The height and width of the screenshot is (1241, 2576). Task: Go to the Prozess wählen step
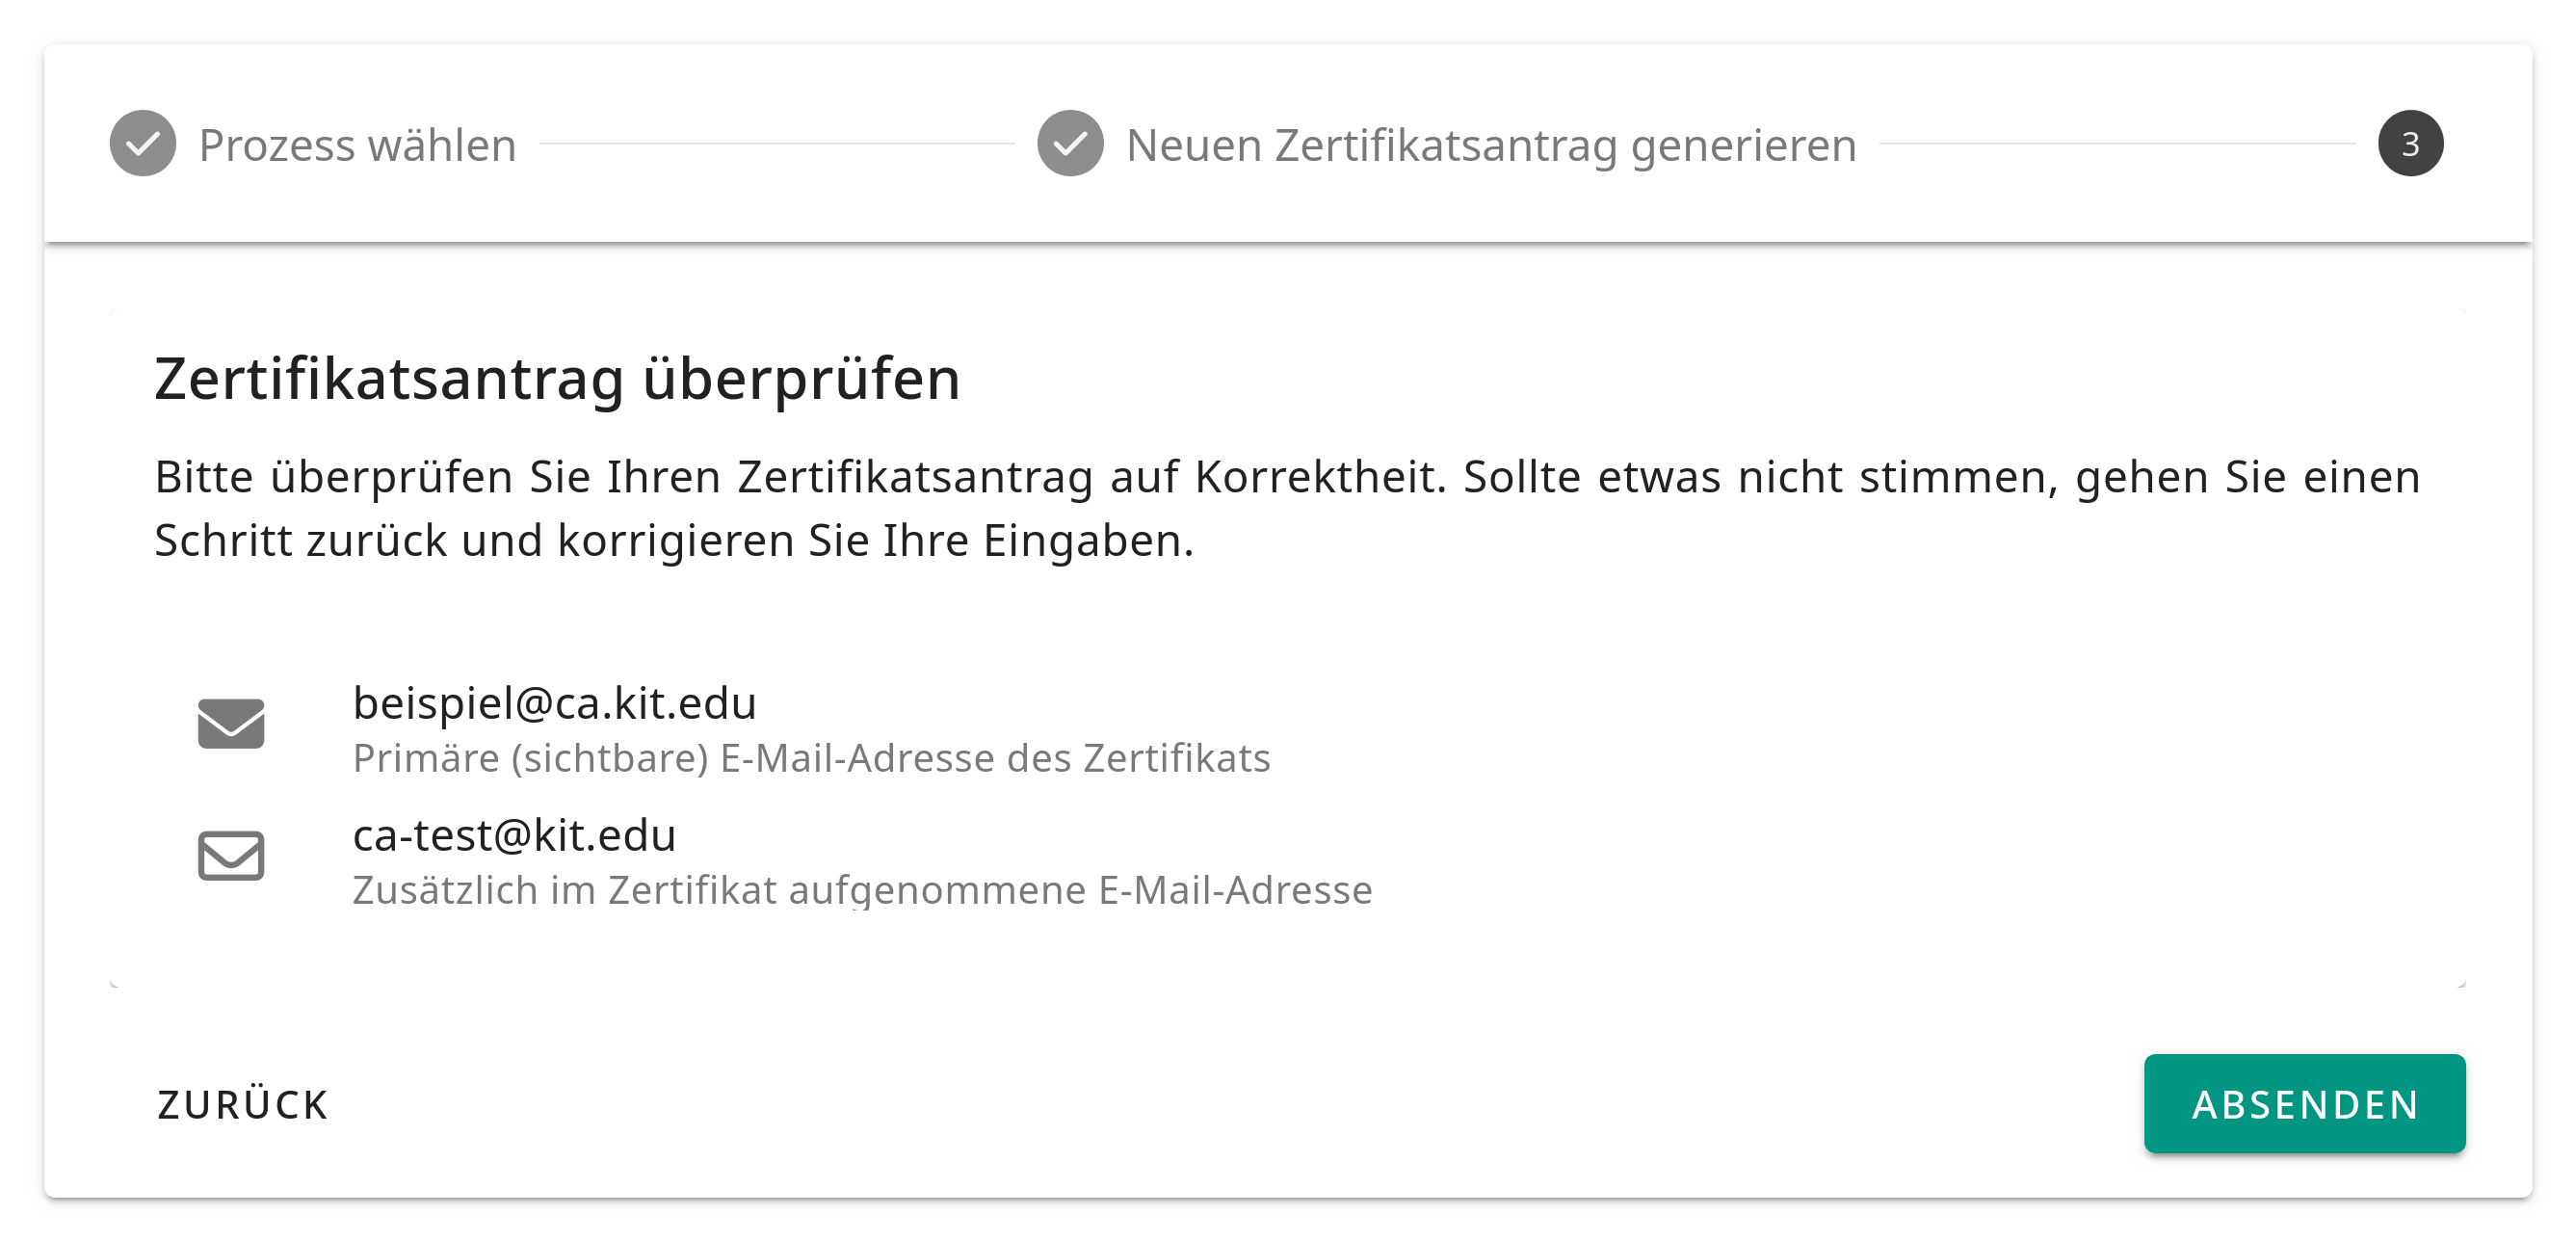pos(357,146)
